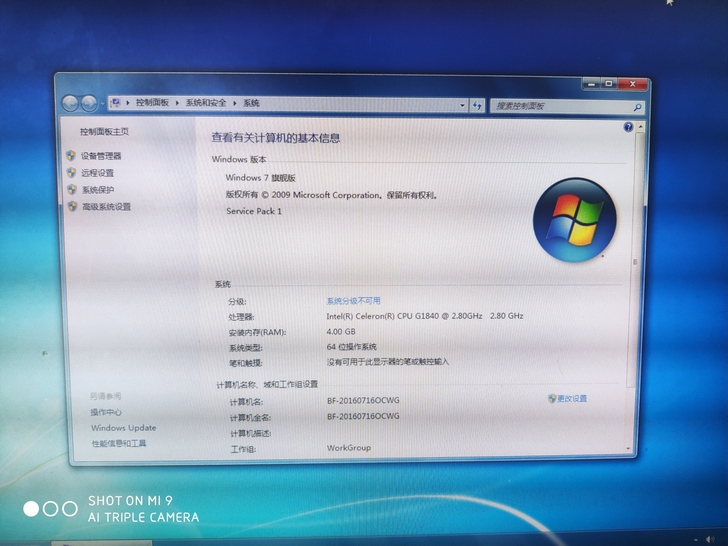Click the volume speaker icon in system tray
The width and height of the screenshot is (728, 546).
pyautogui.click(x=710, y=539)
